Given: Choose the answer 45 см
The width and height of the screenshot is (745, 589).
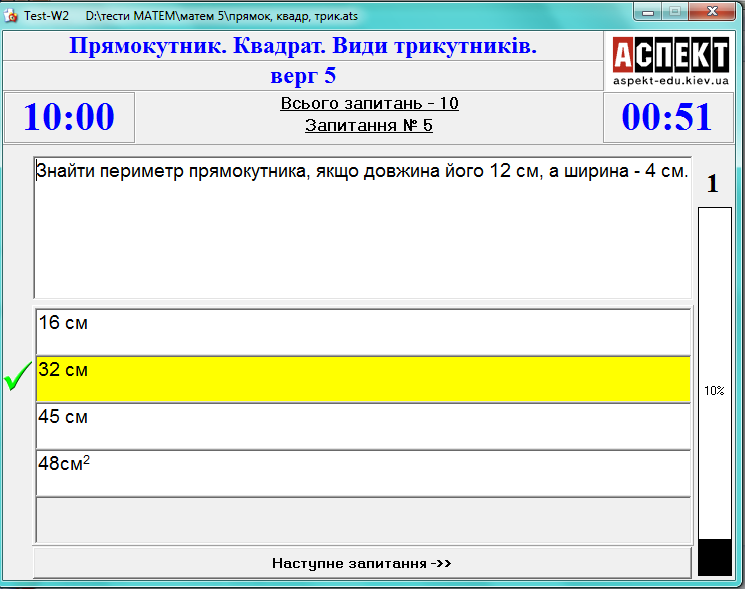Looking at the screenshot, I should (363, 426).
